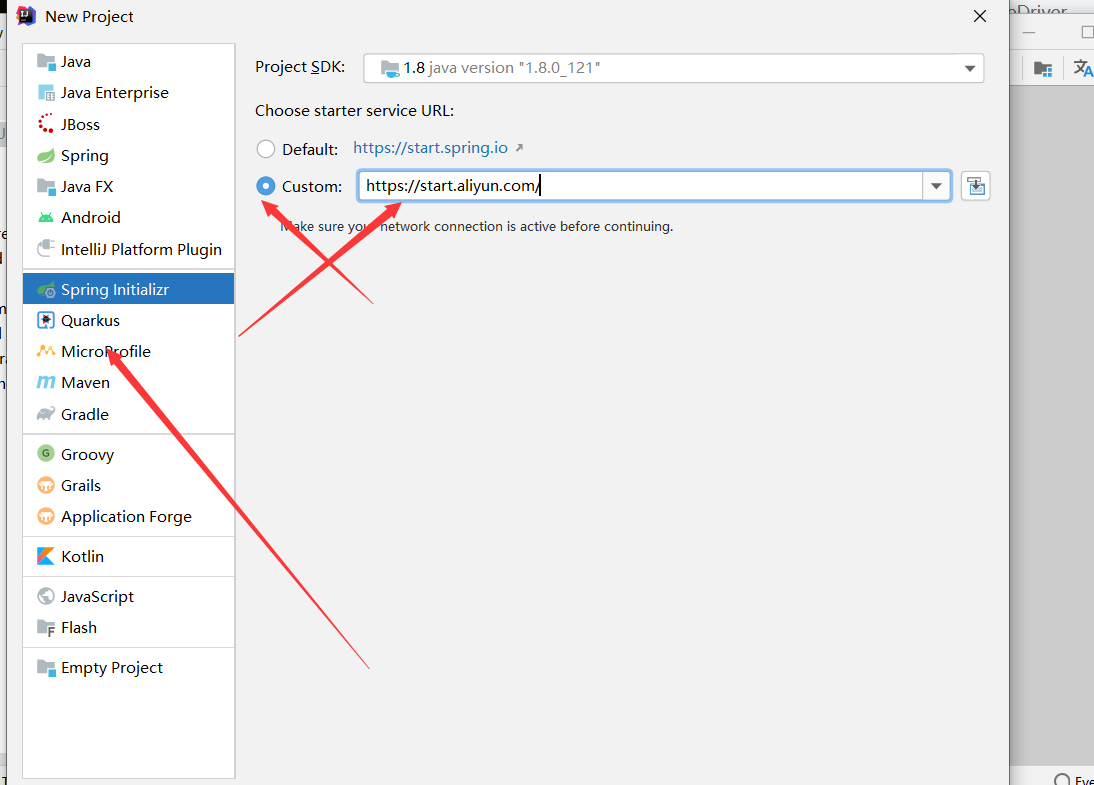Image resolution: width=1094 pixels, height=785 pixels.
Task: Click the JBoss project type icon
Action: coord(76,124)
